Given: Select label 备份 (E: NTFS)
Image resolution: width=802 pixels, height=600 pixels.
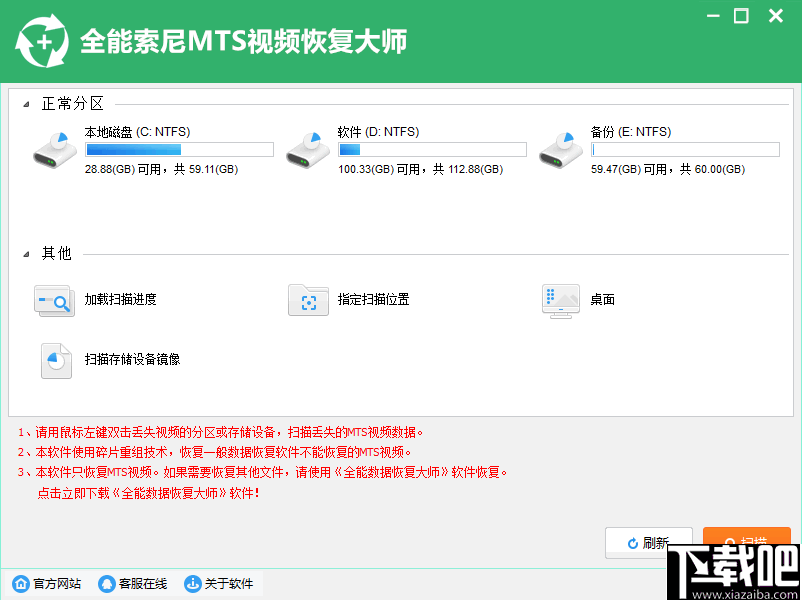Looking at the screenshot, I should point(631,132).
